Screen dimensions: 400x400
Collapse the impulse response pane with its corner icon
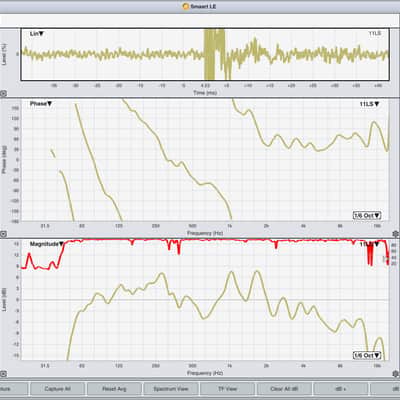tap(3, 94)
